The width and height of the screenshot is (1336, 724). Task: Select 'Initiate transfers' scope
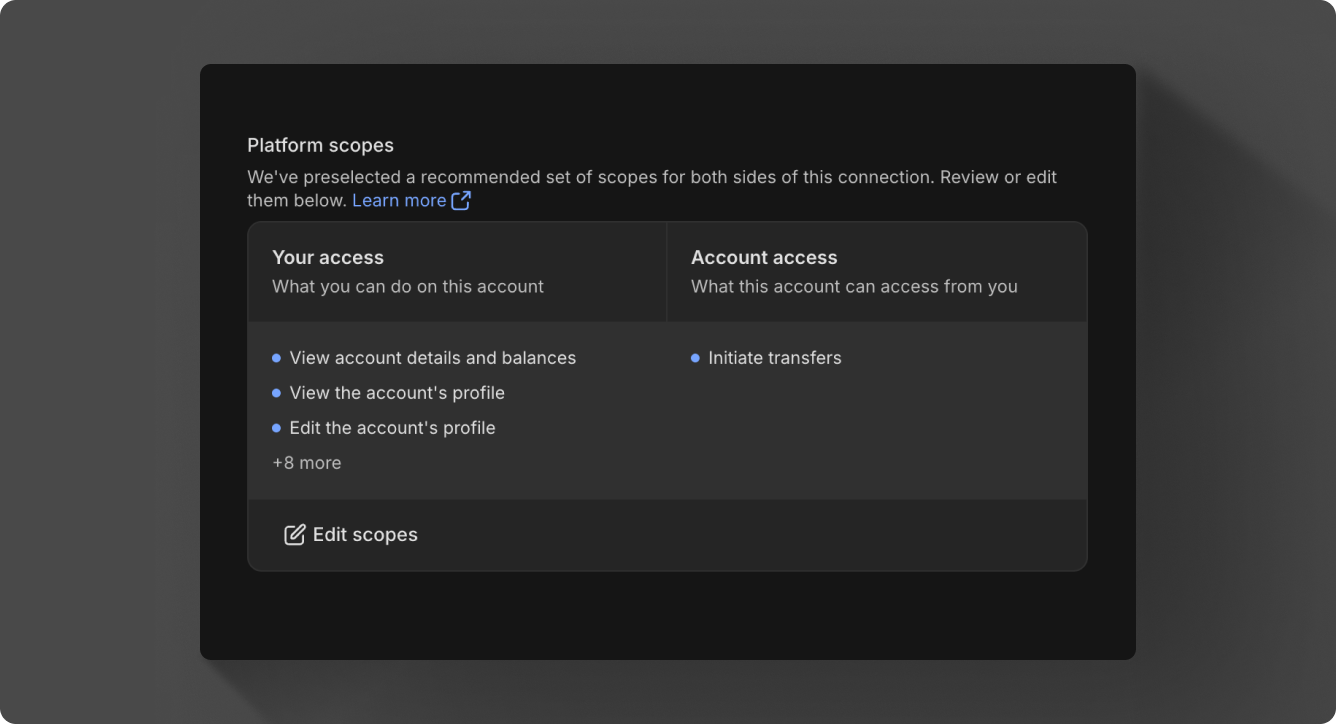tap(775, 358)
